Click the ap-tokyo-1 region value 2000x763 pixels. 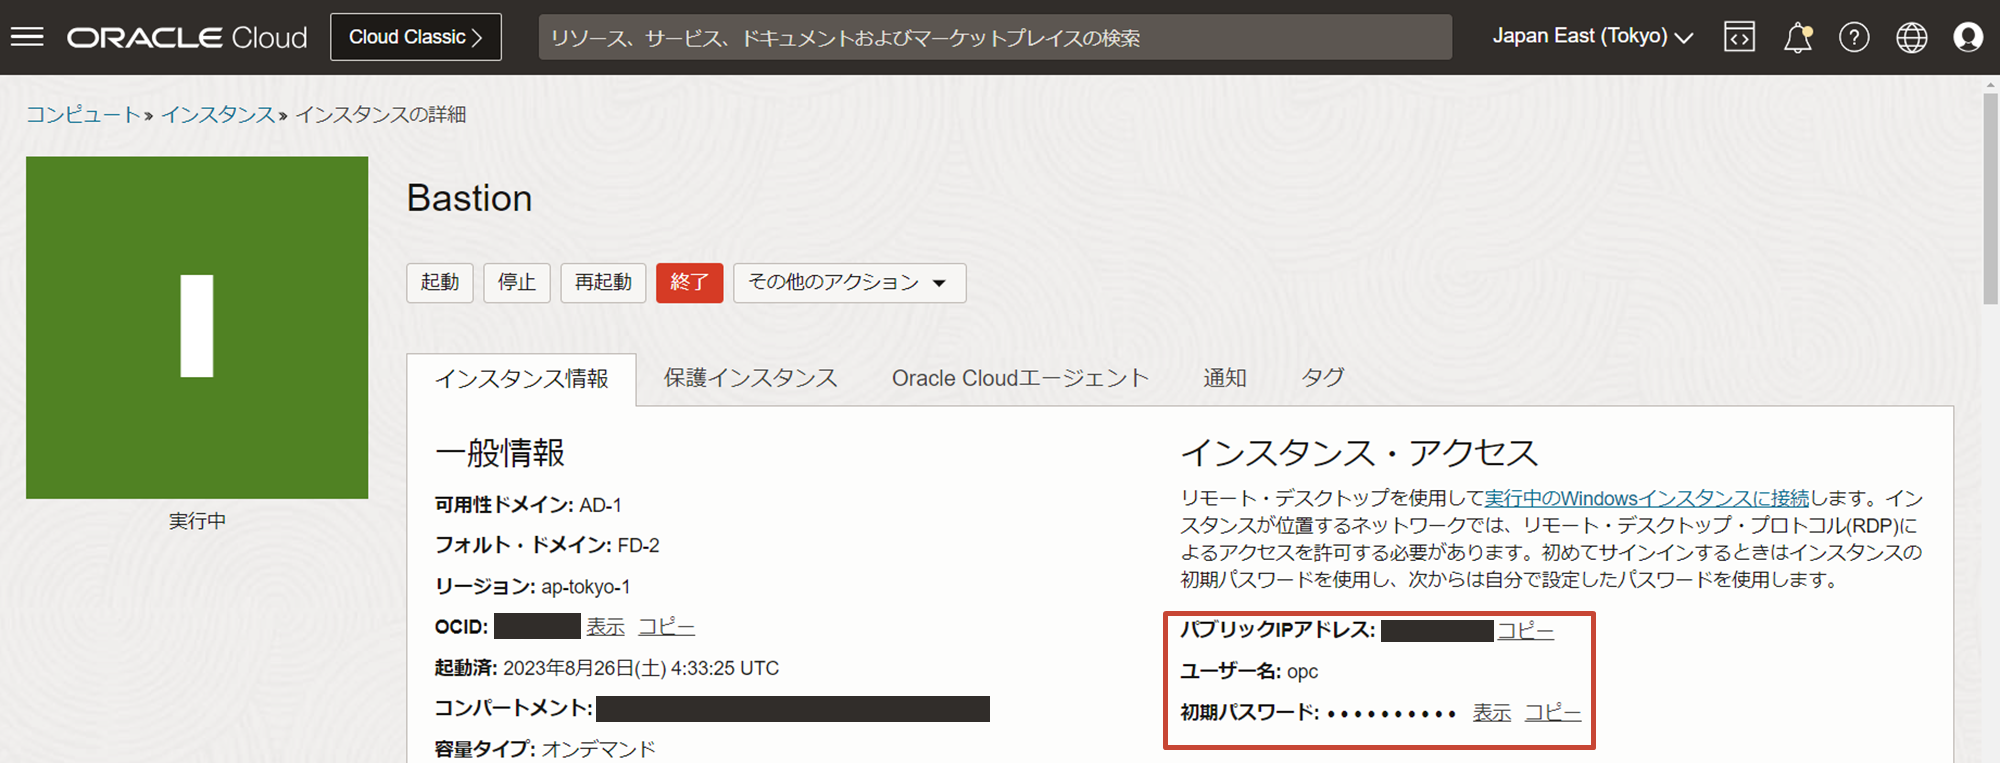(x=586, y=587)
